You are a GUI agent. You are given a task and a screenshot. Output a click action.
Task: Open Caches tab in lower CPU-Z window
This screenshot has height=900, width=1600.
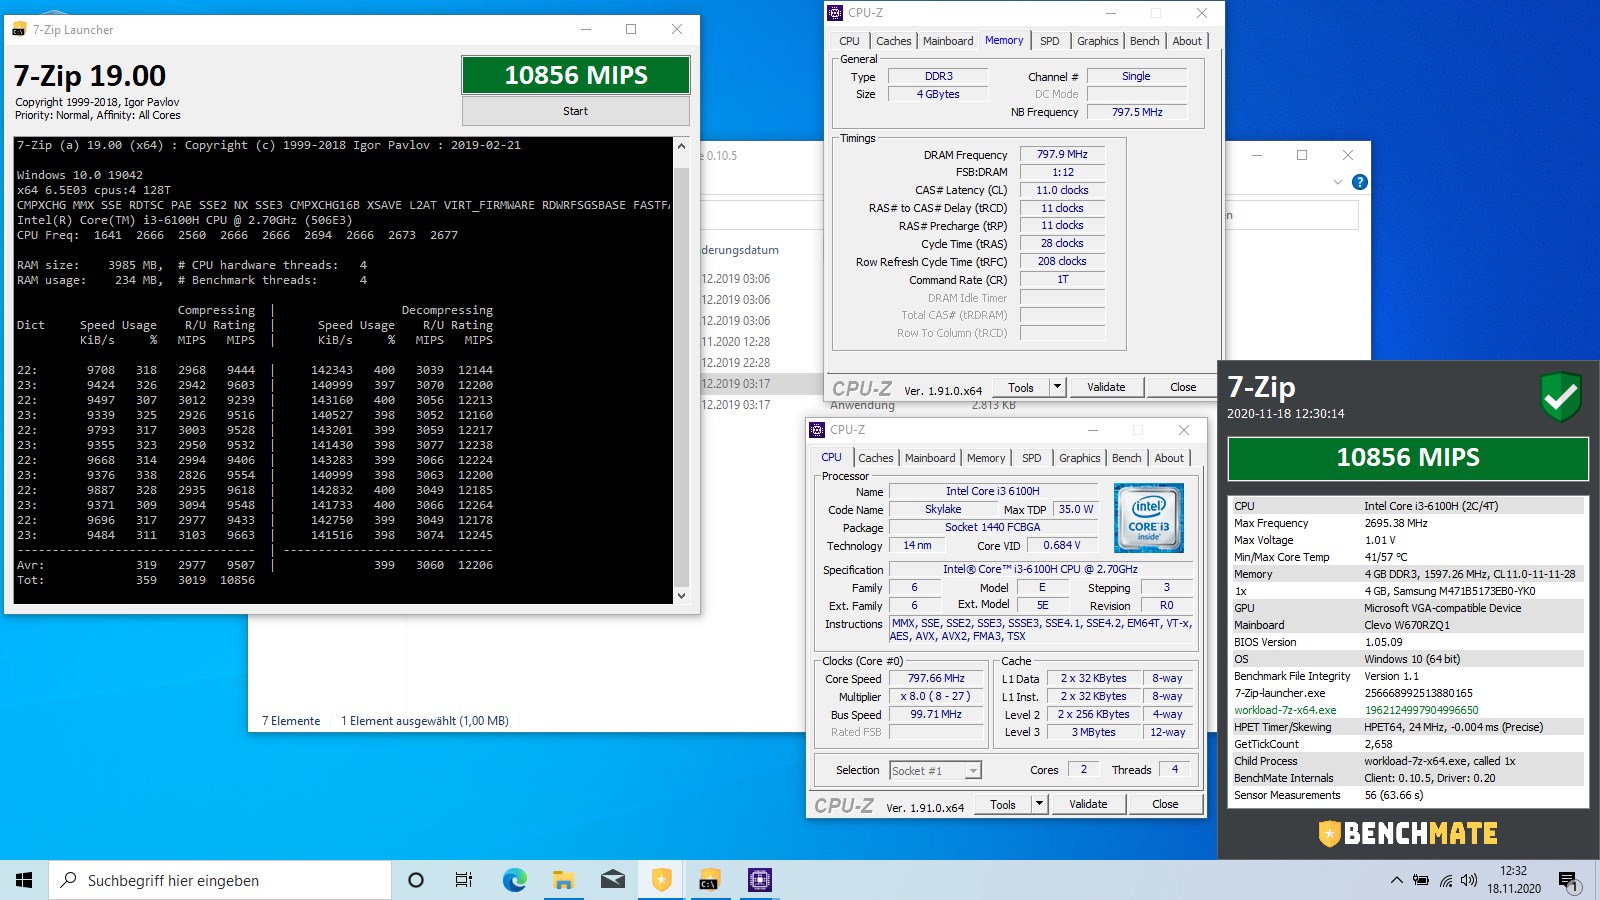[x=875, y=458]
